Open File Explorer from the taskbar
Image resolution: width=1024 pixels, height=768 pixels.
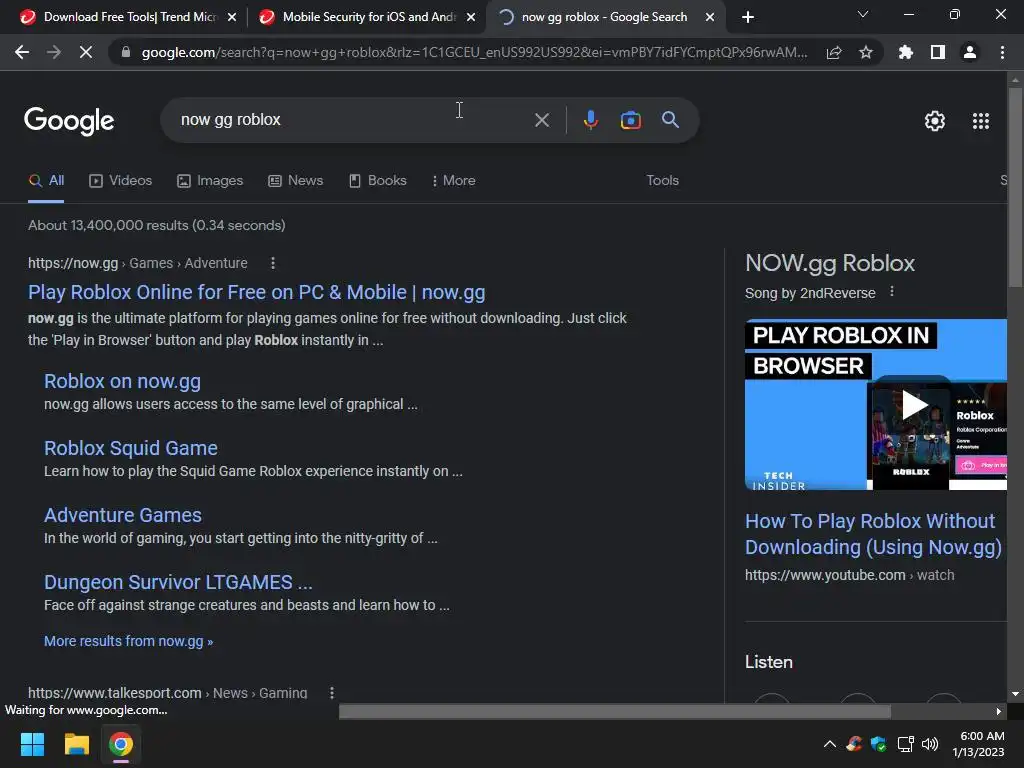coord(76,744)
